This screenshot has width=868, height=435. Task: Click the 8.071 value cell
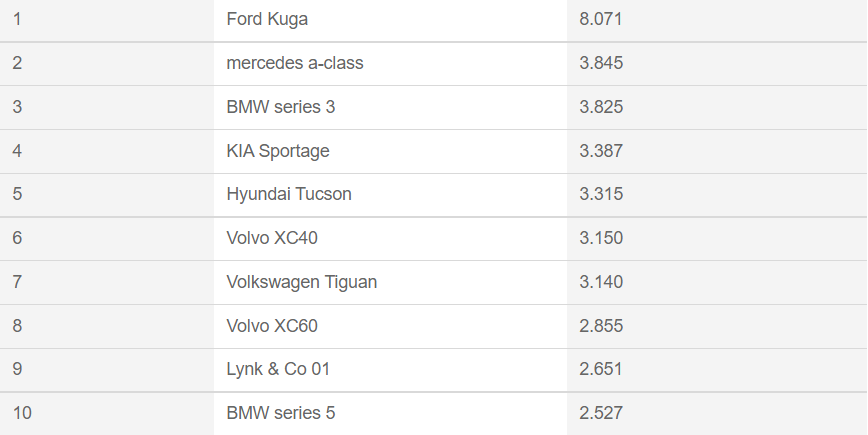point(601,19)
